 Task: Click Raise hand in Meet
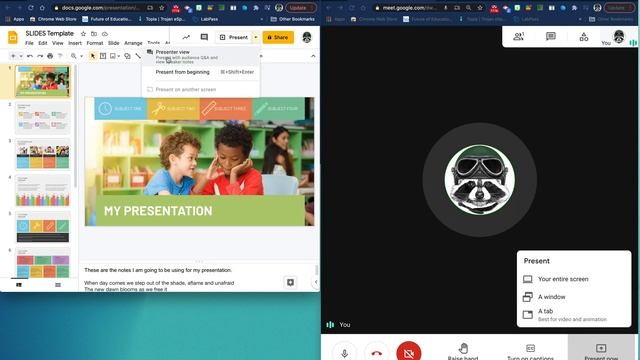pos(463,351)
